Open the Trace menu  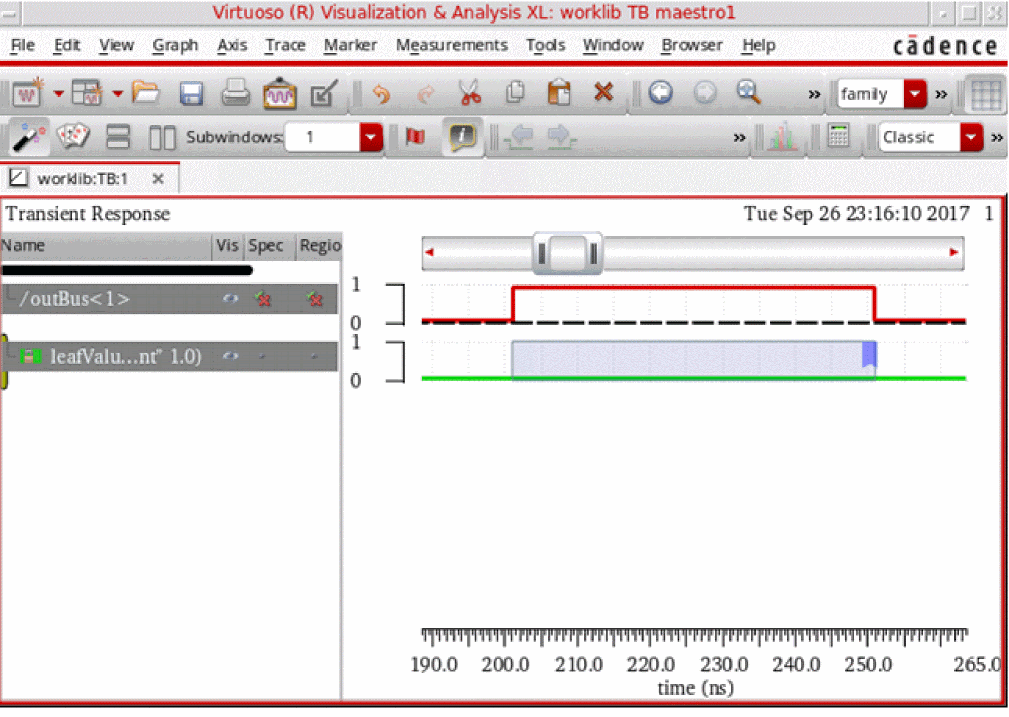(285, 45)
